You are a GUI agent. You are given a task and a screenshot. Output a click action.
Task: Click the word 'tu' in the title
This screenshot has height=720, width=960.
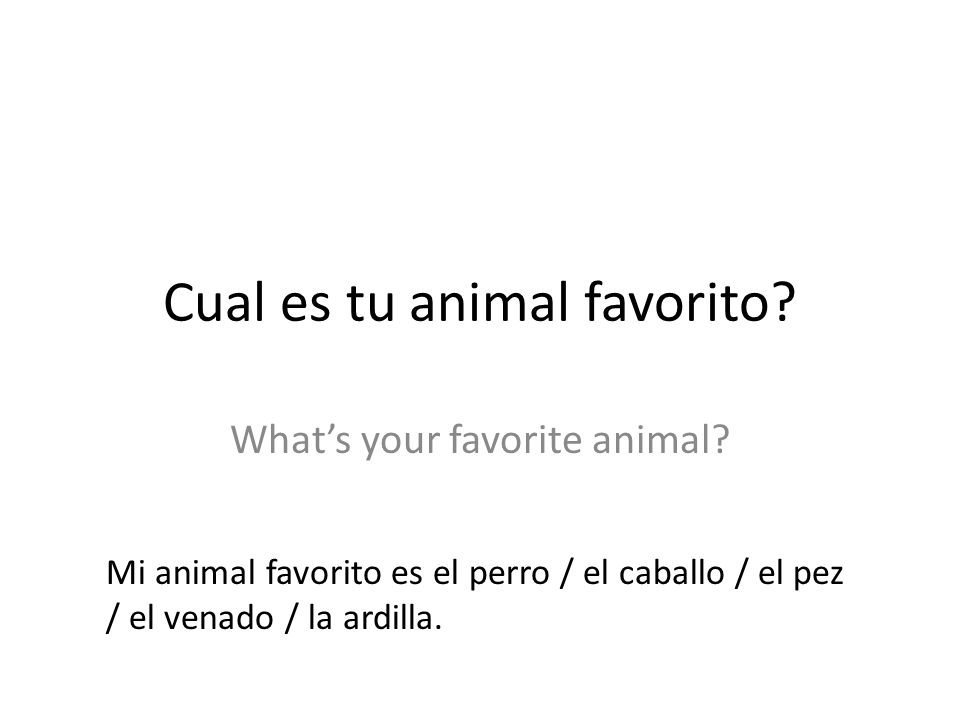tap(370, 304)
